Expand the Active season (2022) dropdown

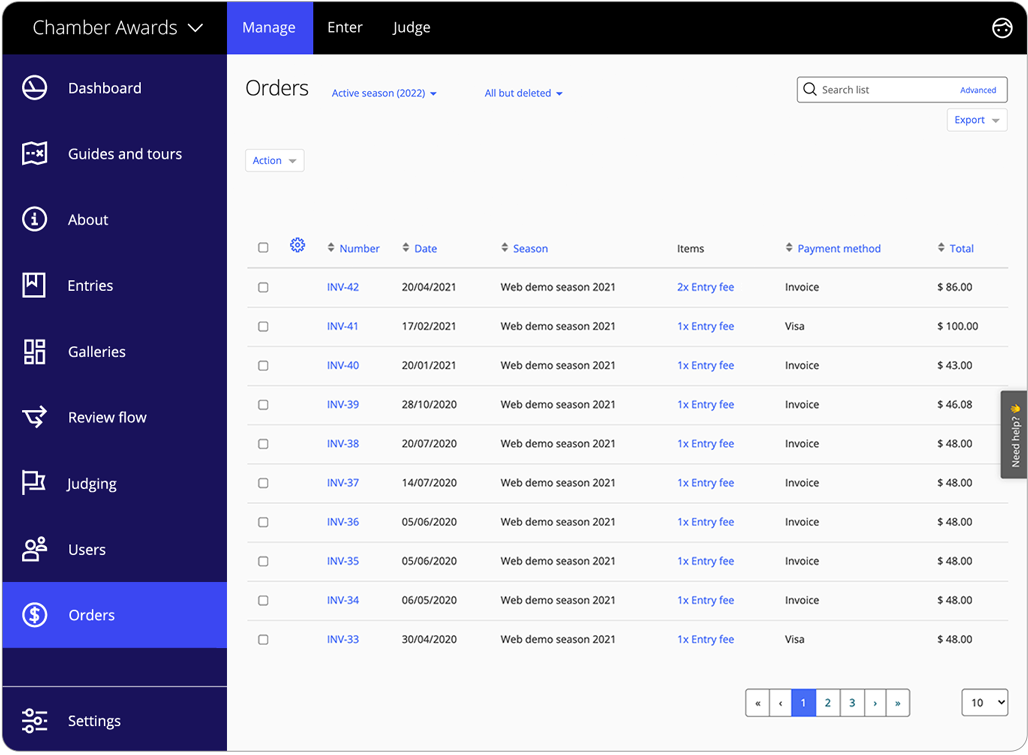click(383, 93)
